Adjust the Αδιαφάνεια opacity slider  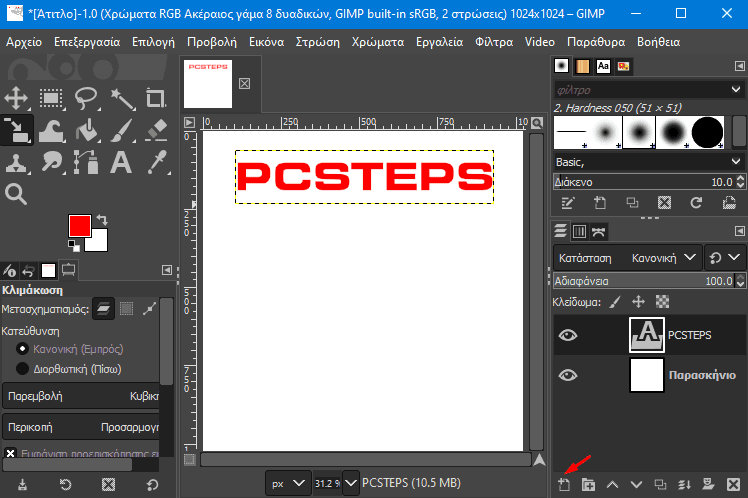coord(644,281)
